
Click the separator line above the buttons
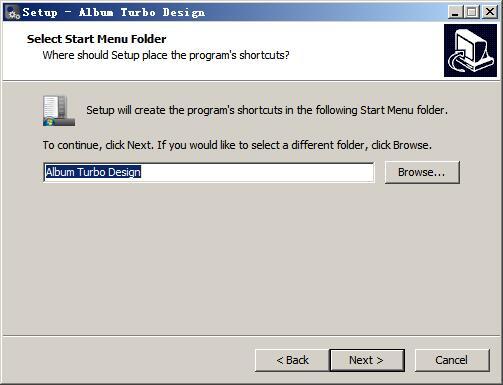pyautogui.click(x=251, y=336)
